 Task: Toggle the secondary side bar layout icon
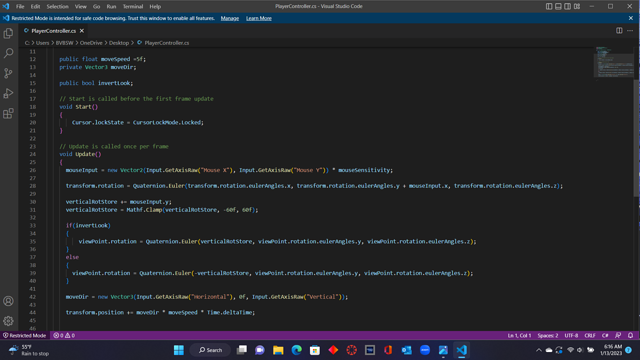pyautogui.click(x=567, y=6)
